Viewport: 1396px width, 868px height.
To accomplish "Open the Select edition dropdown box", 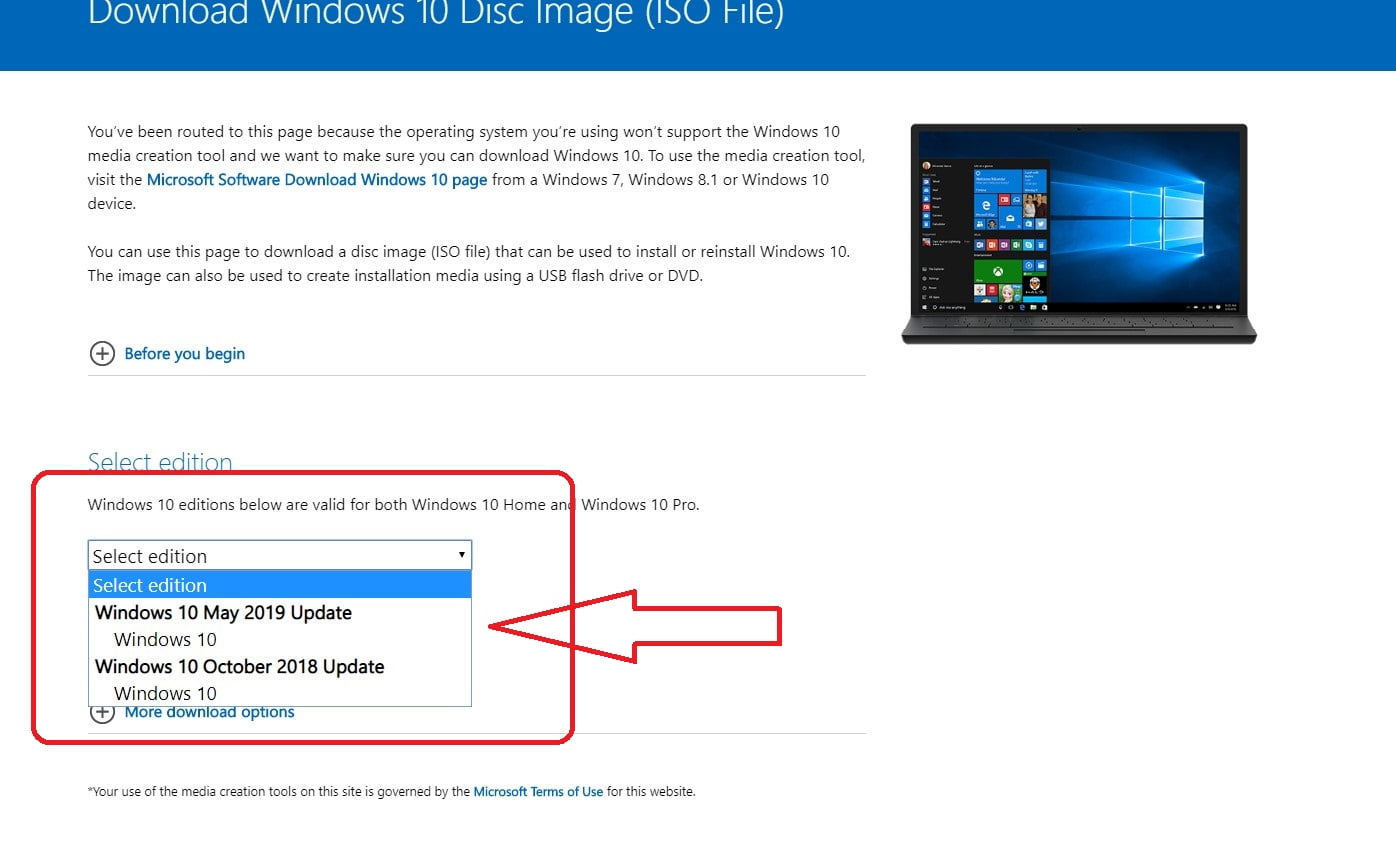I will (x=280, y=556).
